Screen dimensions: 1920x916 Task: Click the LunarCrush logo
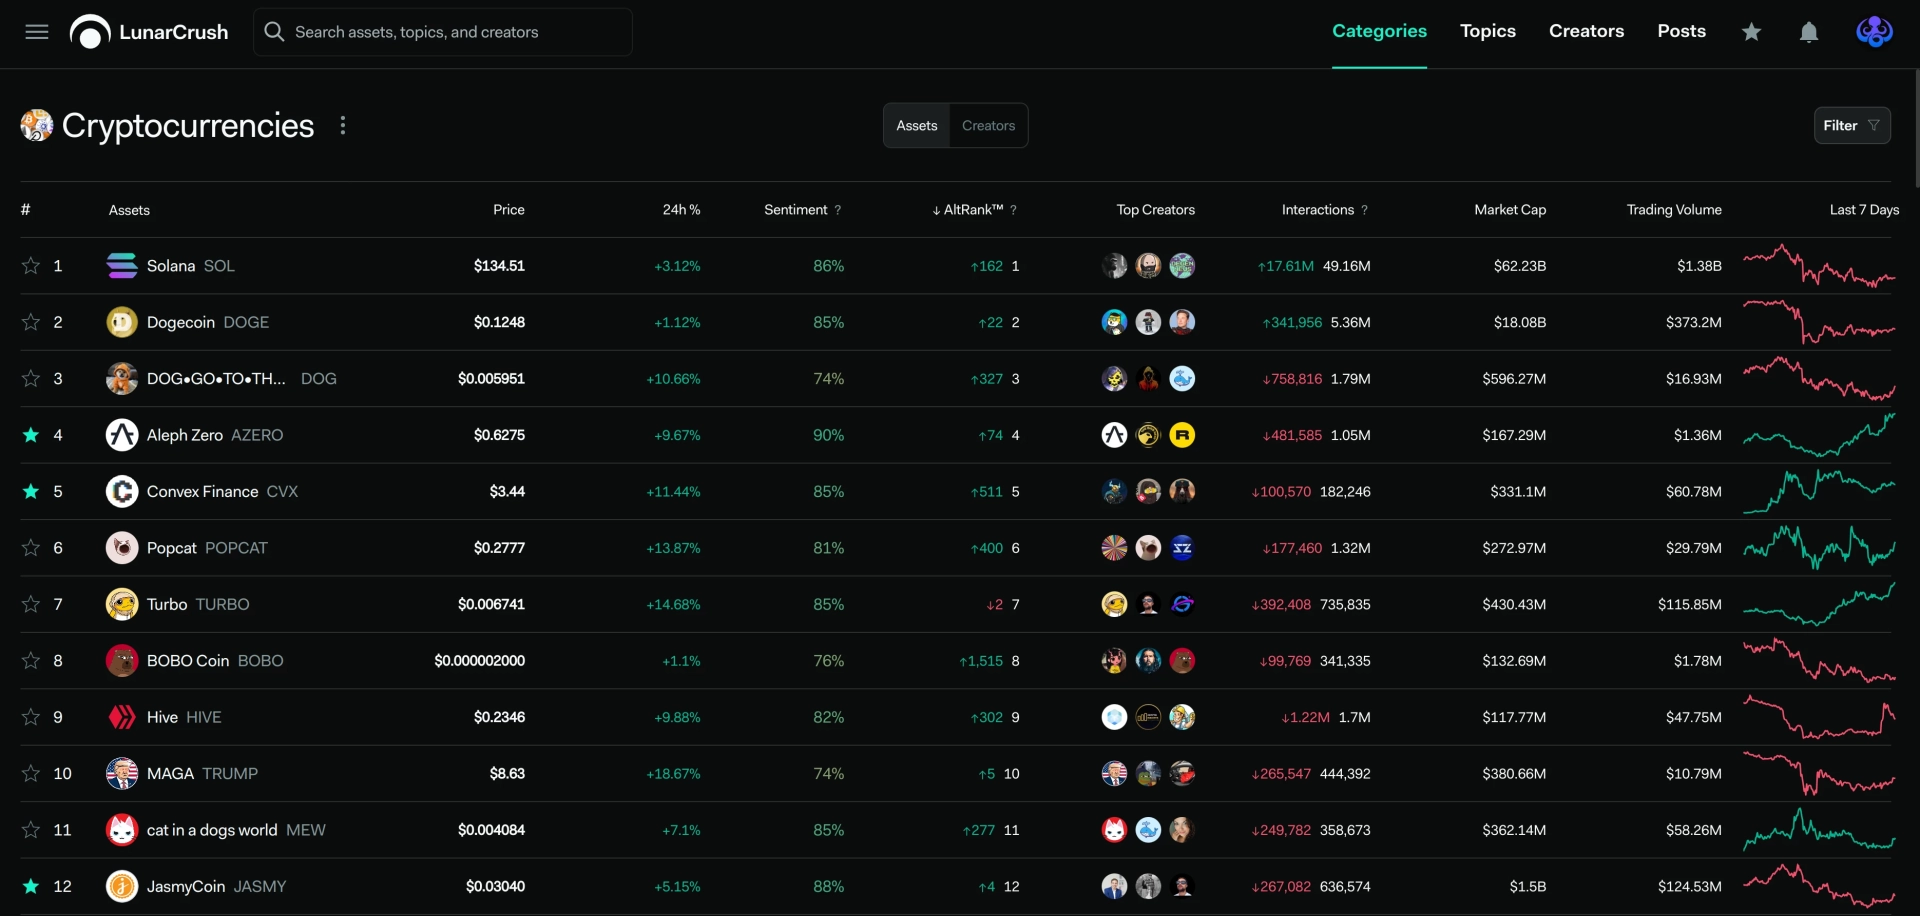pos(149,32)
